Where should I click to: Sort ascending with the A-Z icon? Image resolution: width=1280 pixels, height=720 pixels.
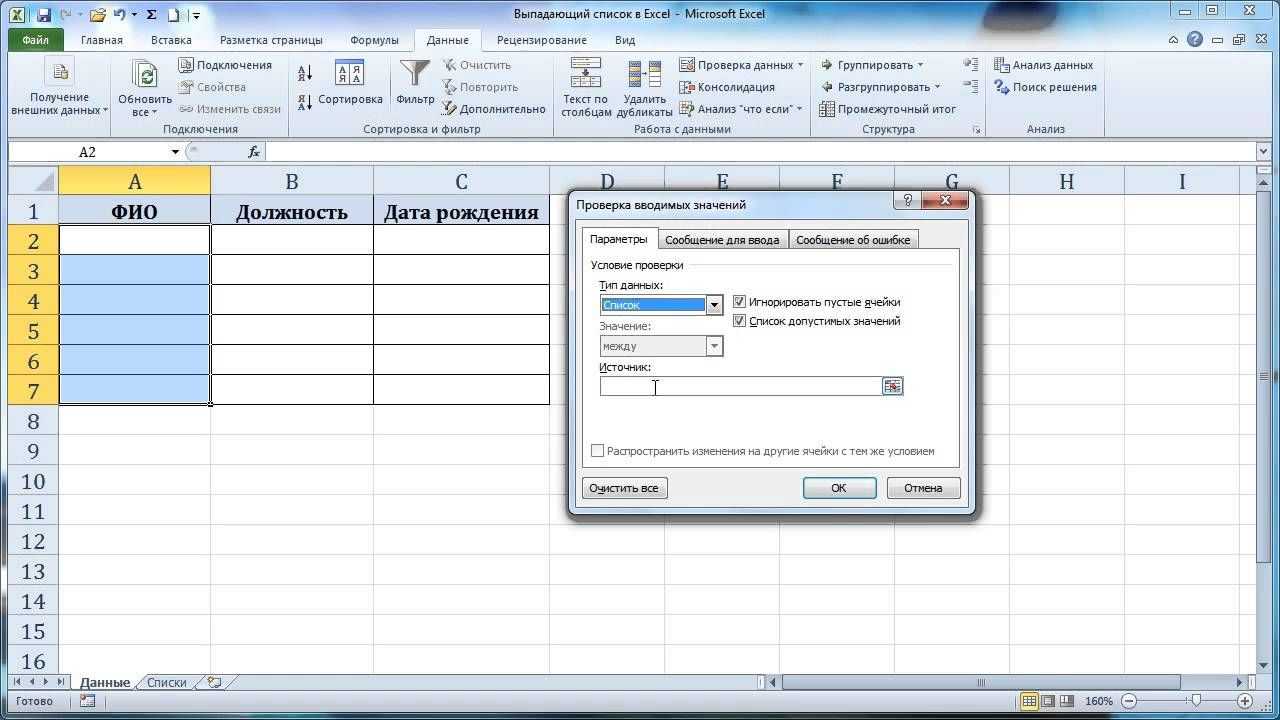(305, 72)
